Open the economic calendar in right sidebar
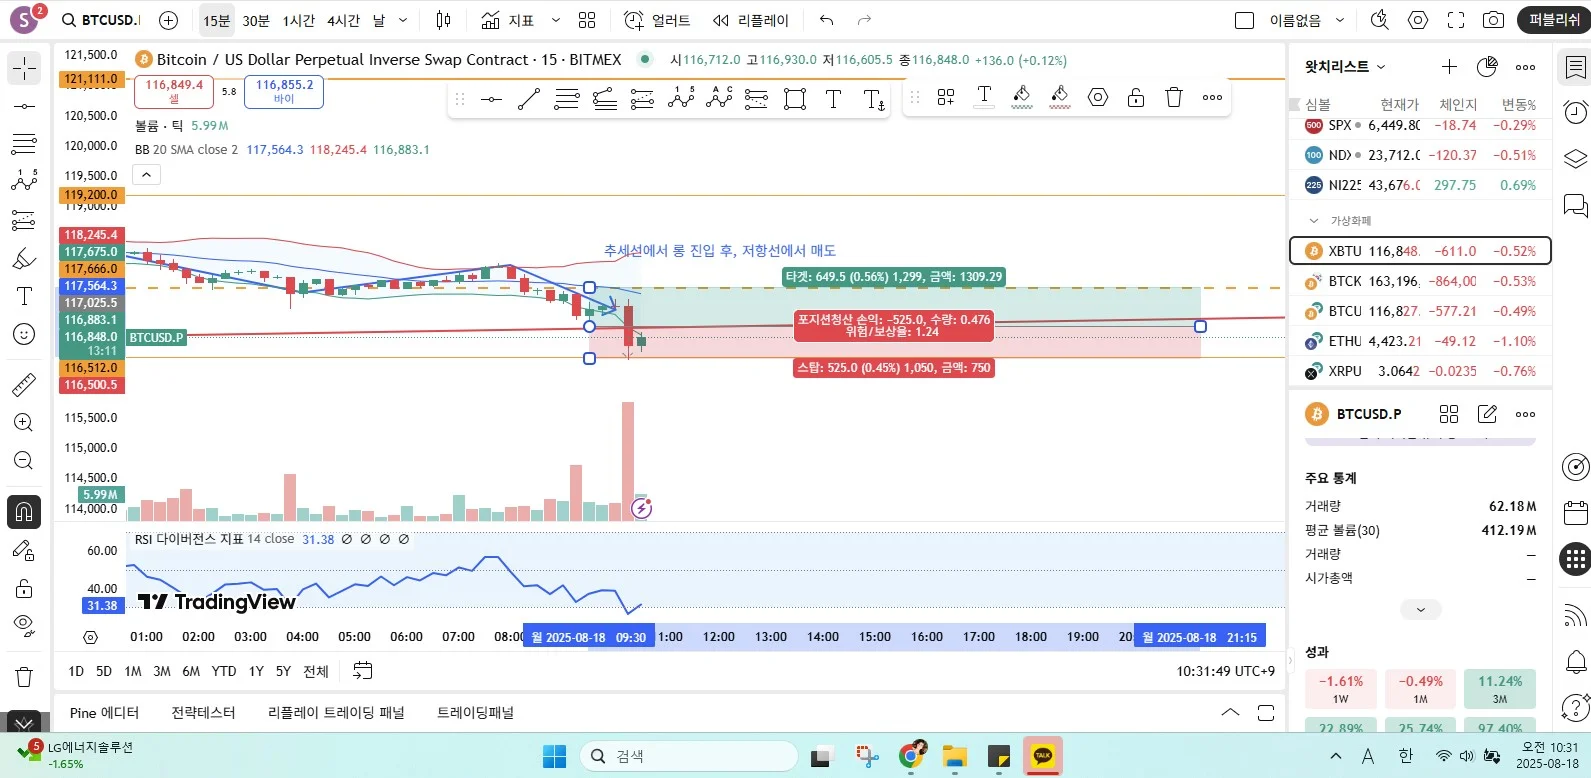The height and width of the screenshot is (778, 1591). coord(1575,512)
